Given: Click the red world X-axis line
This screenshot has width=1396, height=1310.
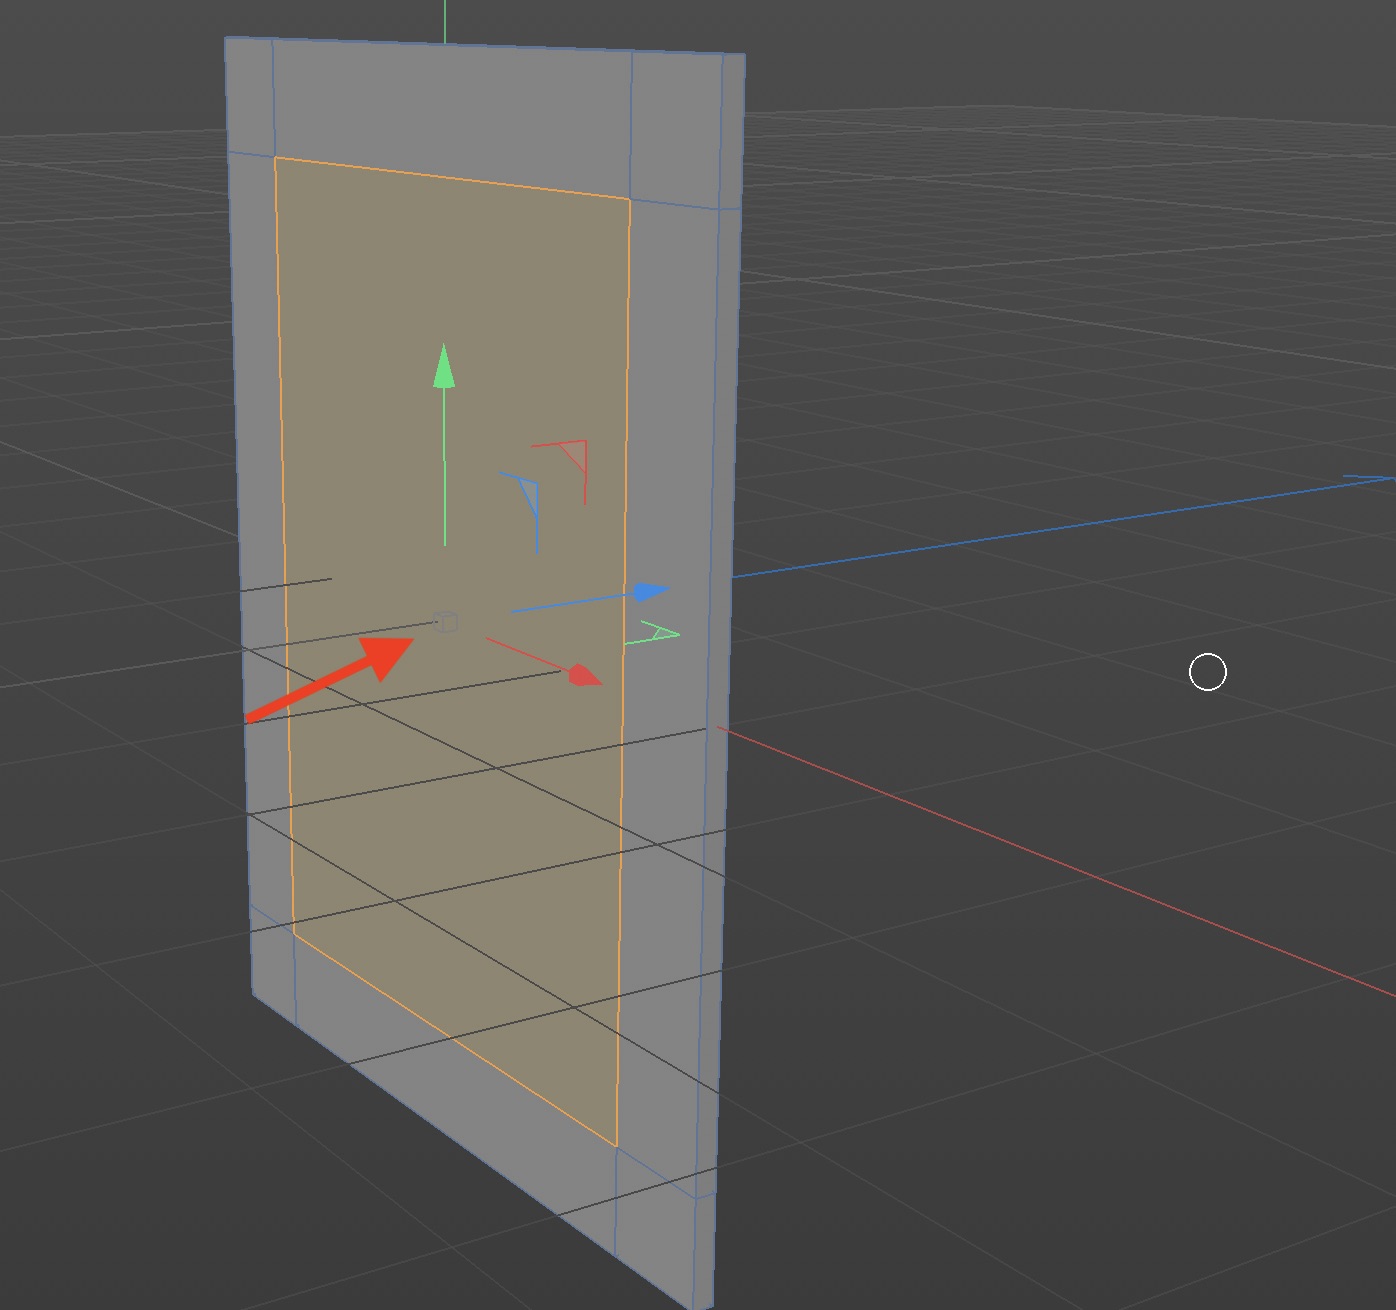Looking at the screenshot, I should [1050, 860].
